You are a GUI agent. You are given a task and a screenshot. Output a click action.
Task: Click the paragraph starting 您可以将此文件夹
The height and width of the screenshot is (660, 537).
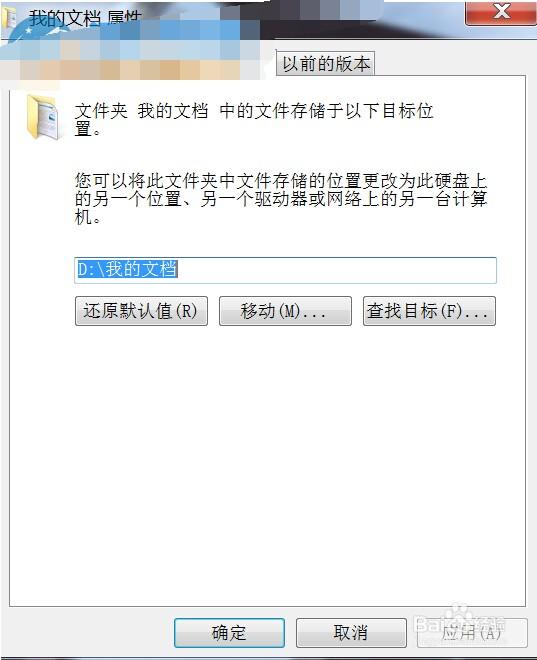[281, 199]
